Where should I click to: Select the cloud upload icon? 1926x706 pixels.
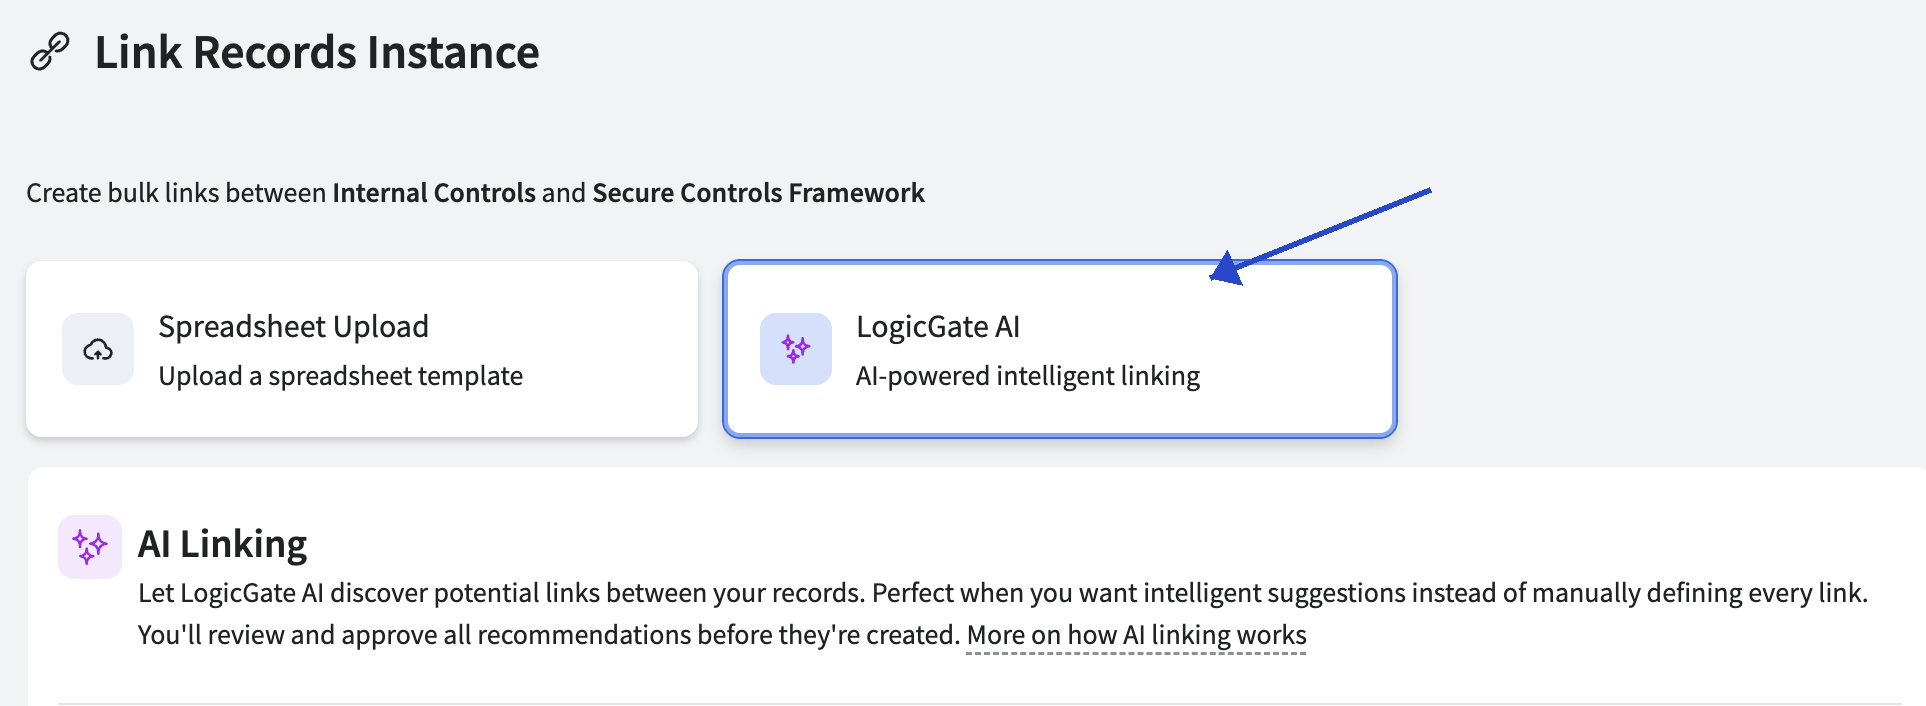98,349
